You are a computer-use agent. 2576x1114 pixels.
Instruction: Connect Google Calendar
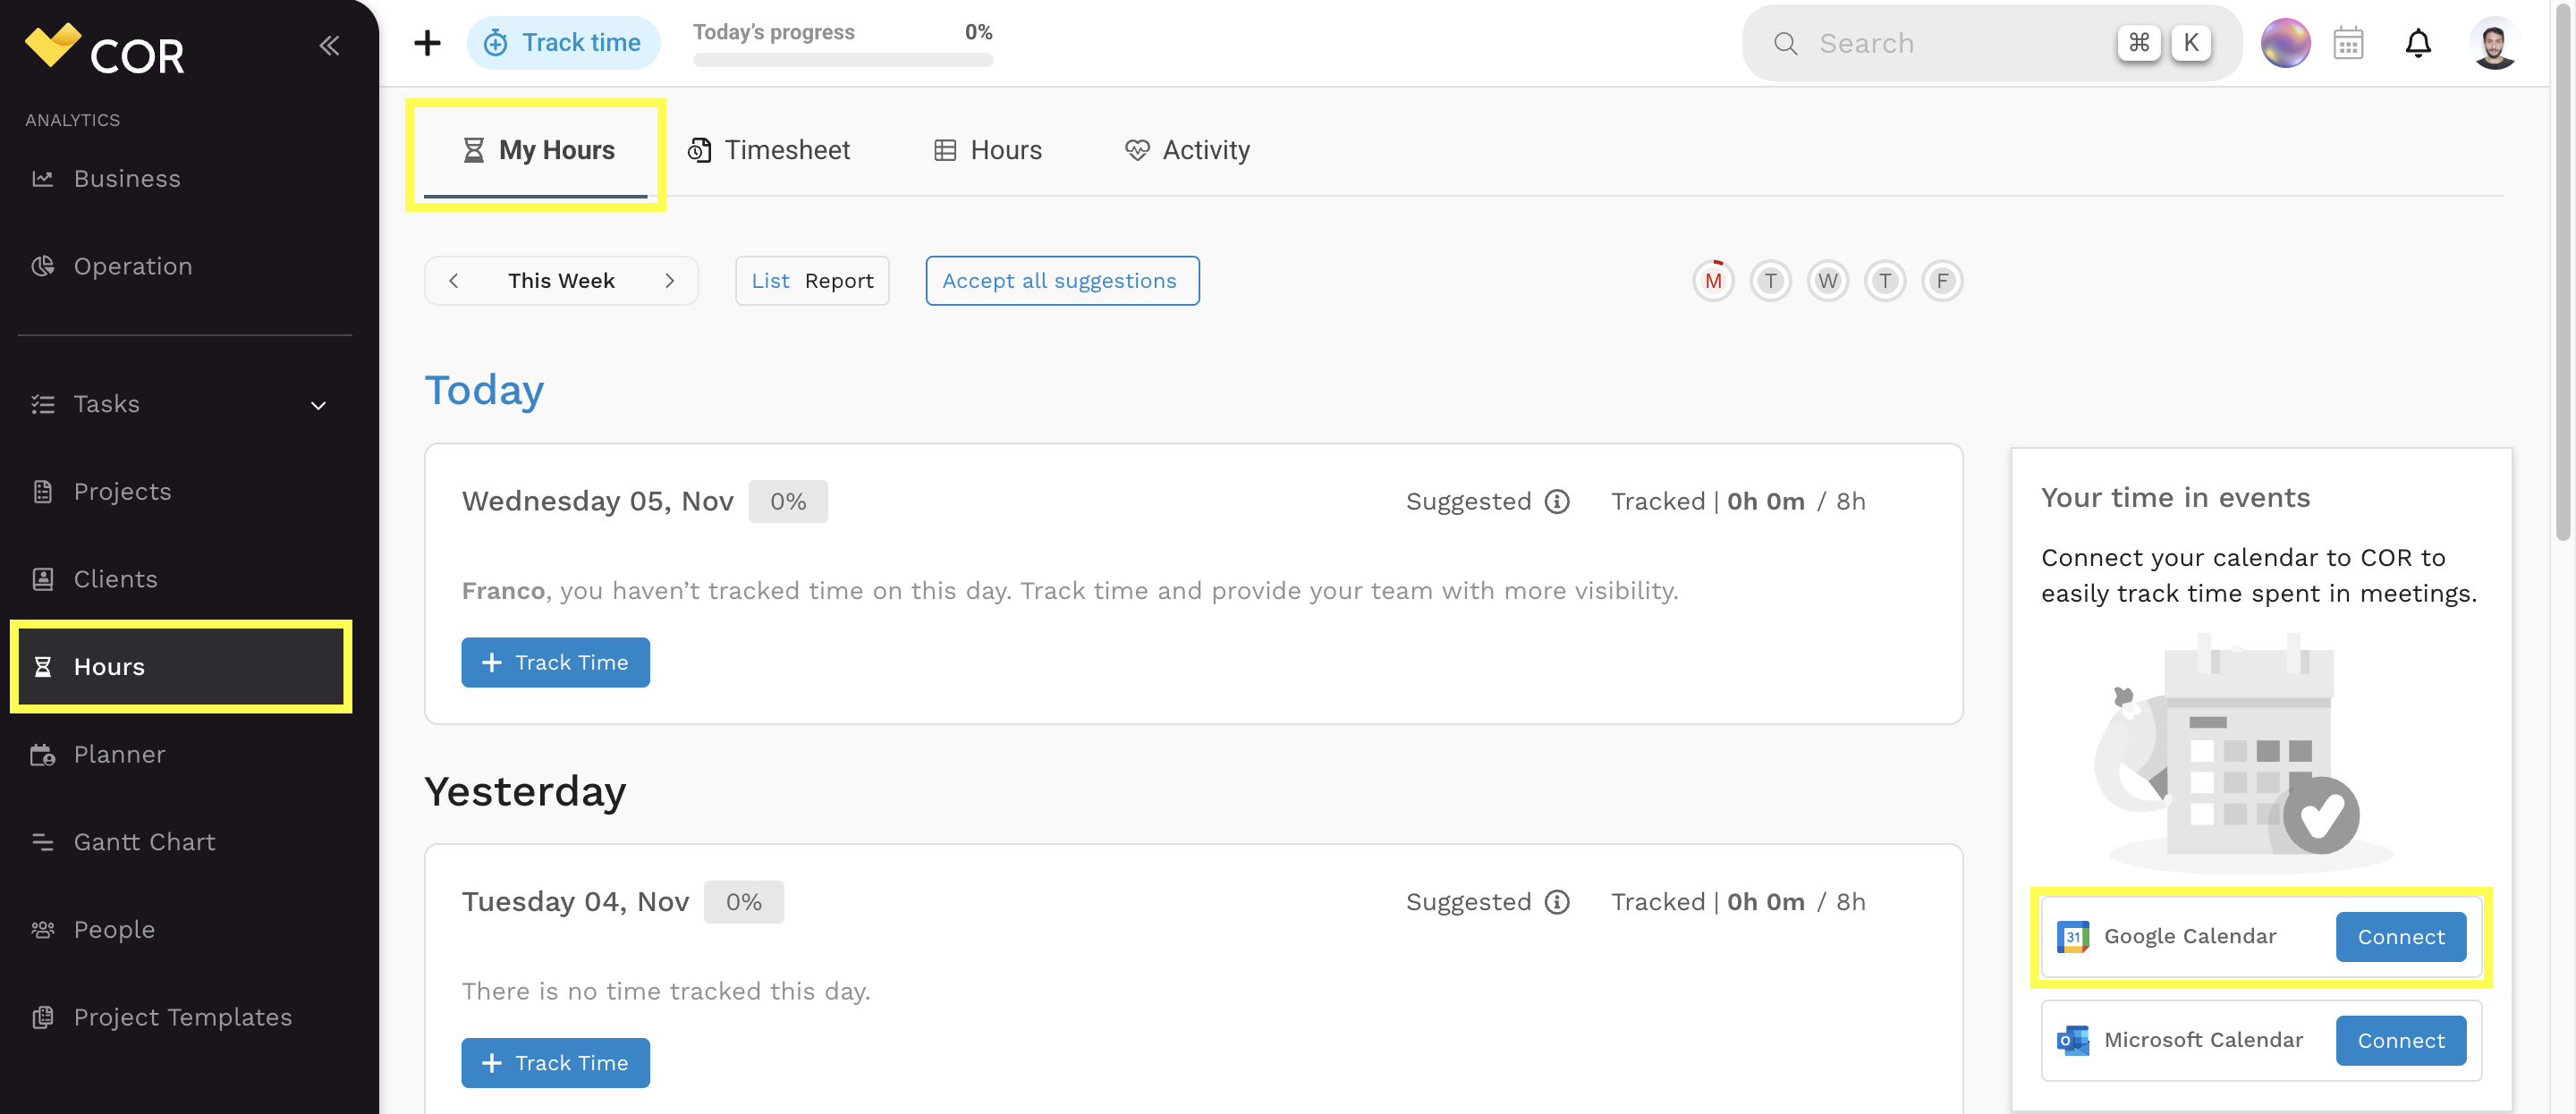2400,937
